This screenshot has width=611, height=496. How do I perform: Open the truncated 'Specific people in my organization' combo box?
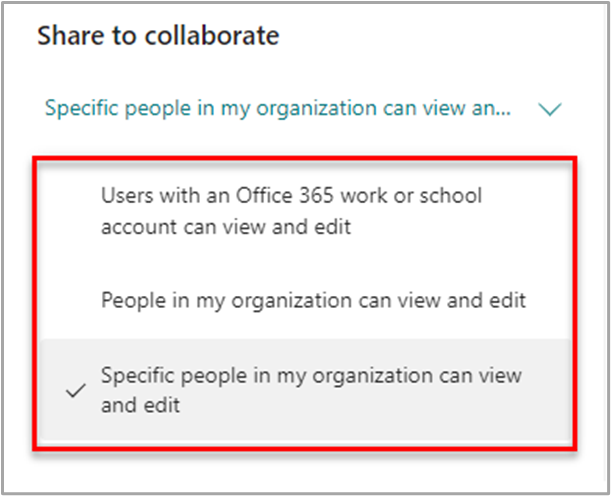300,109
